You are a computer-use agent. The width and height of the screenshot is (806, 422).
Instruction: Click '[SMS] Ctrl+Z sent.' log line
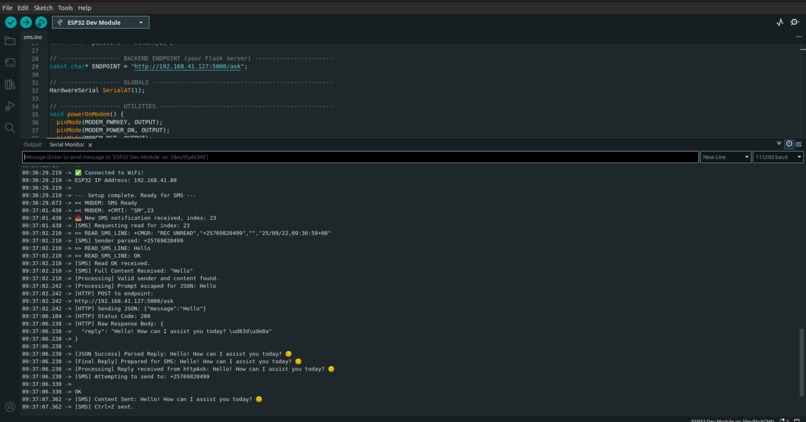[78, 407]
